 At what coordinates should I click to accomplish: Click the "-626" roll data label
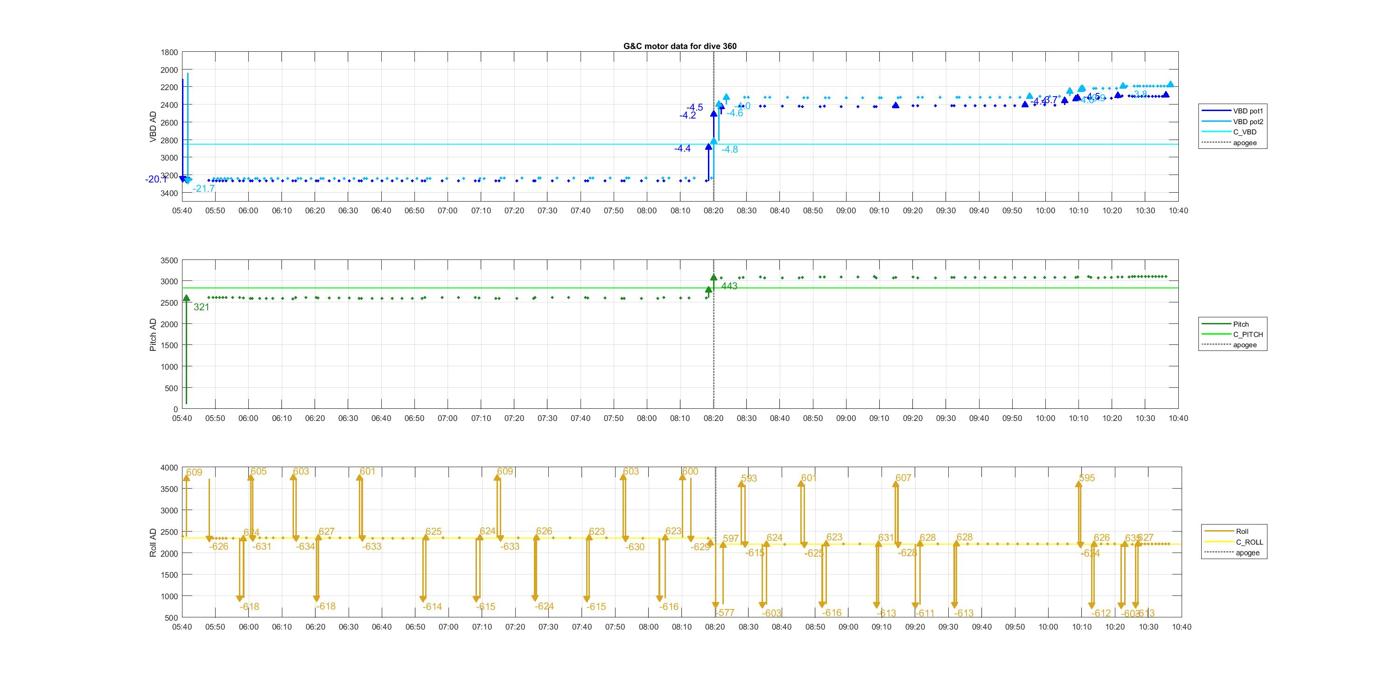coord(219,547)
